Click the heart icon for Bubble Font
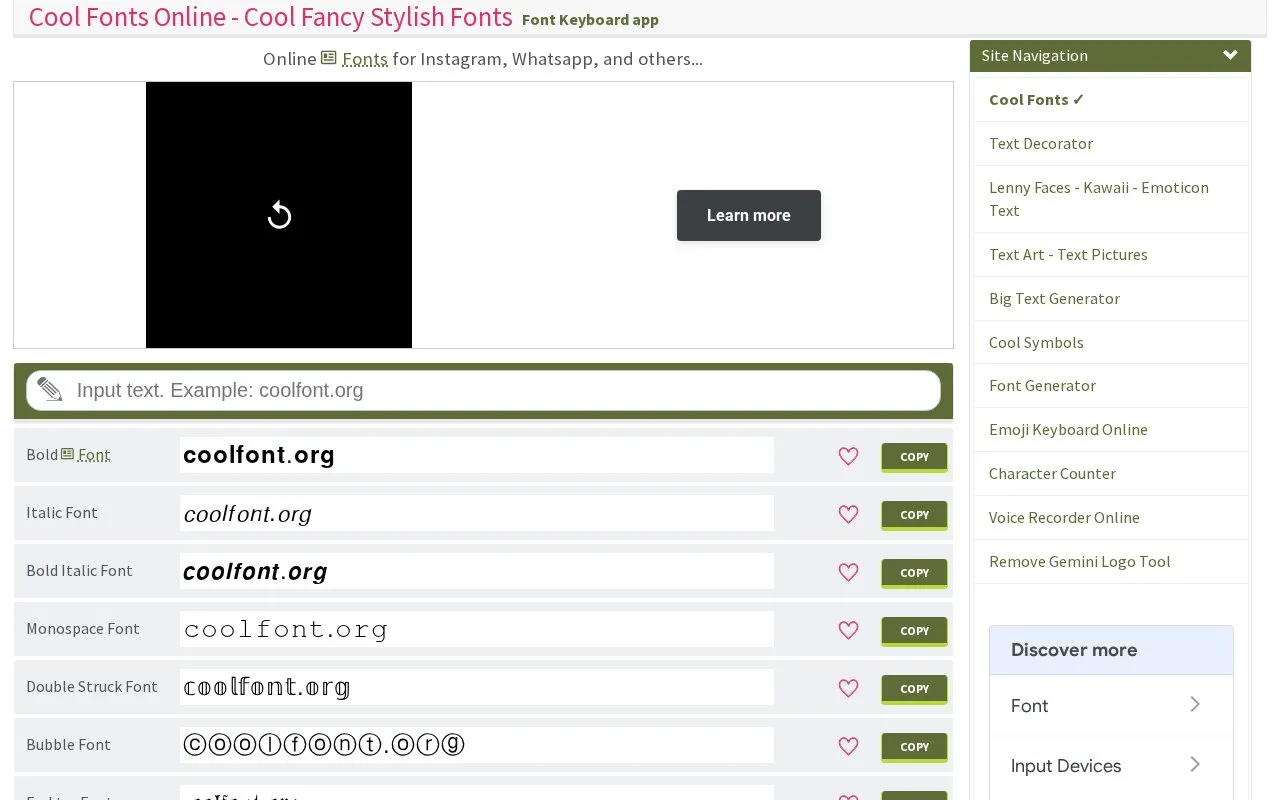 [x=848, y=746]
